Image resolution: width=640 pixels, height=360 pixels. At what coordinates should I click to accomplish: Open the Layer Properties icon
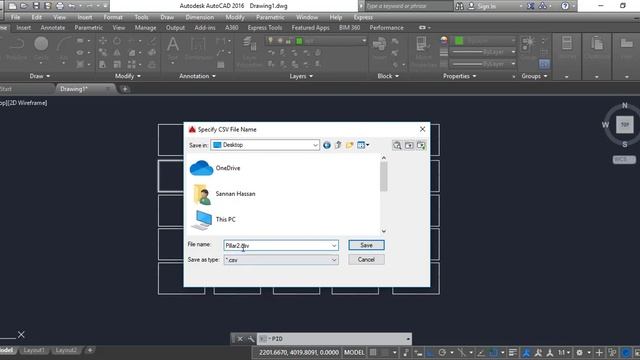tap(249, 43)
